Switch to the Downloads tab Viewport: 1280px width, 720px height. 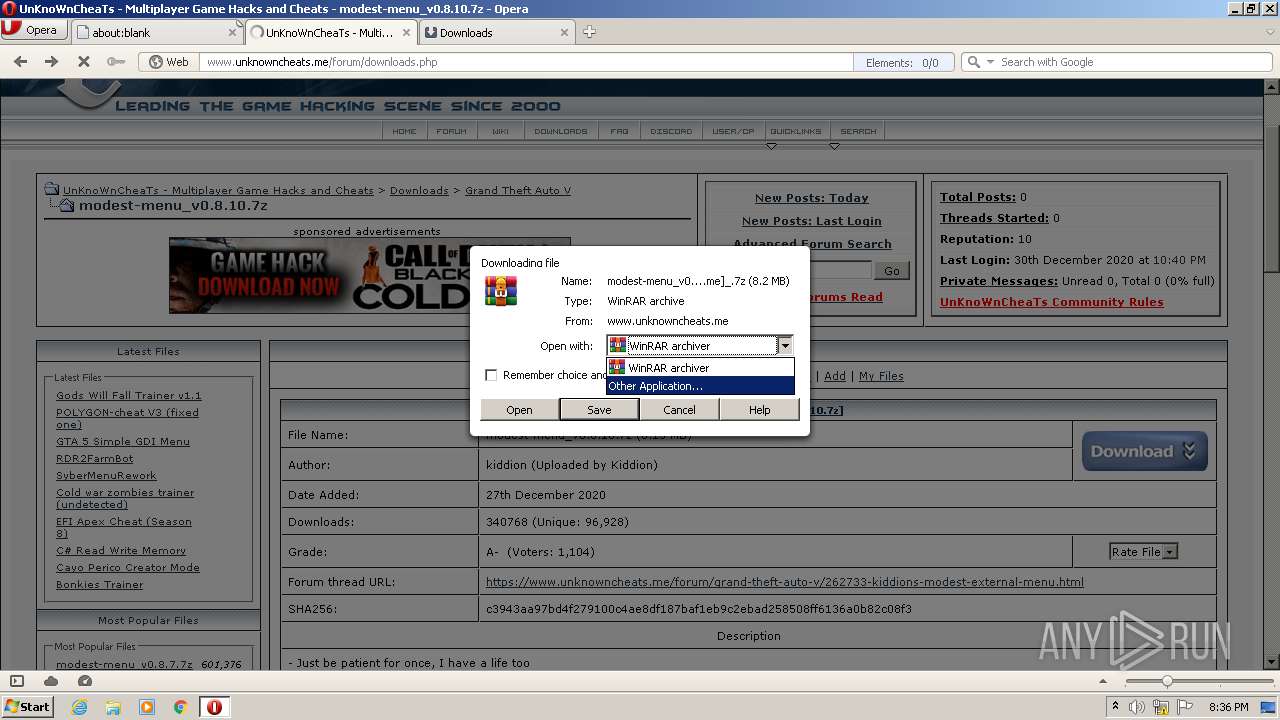click(x=495, y=32)
